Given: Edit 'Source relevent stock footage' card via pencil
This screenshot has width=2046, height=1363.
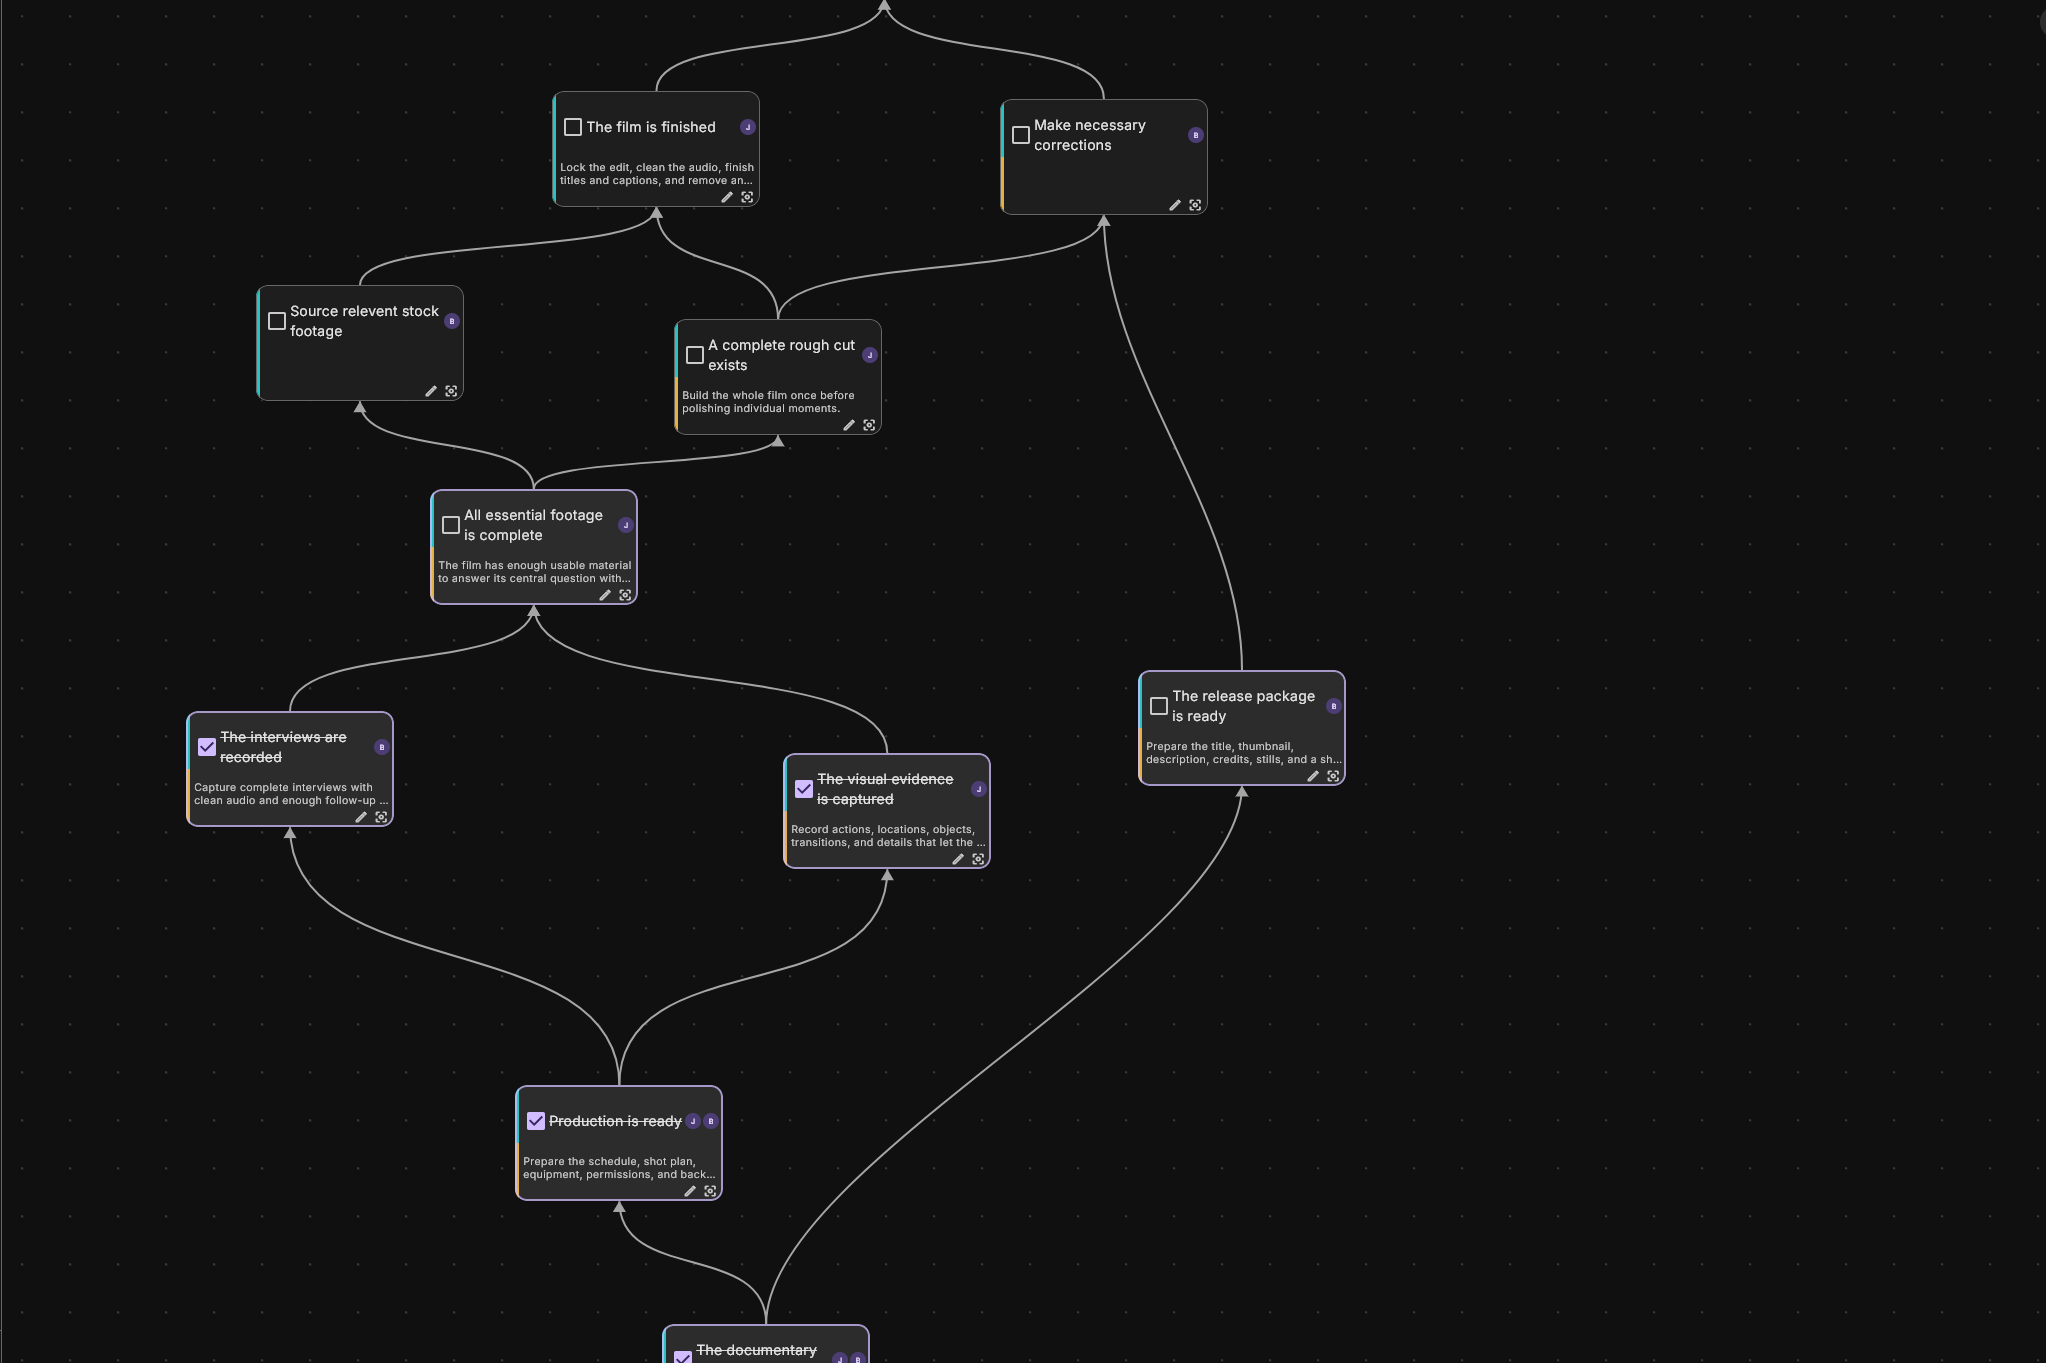Looking at the screenshot, I should click(x=431, y=391).
